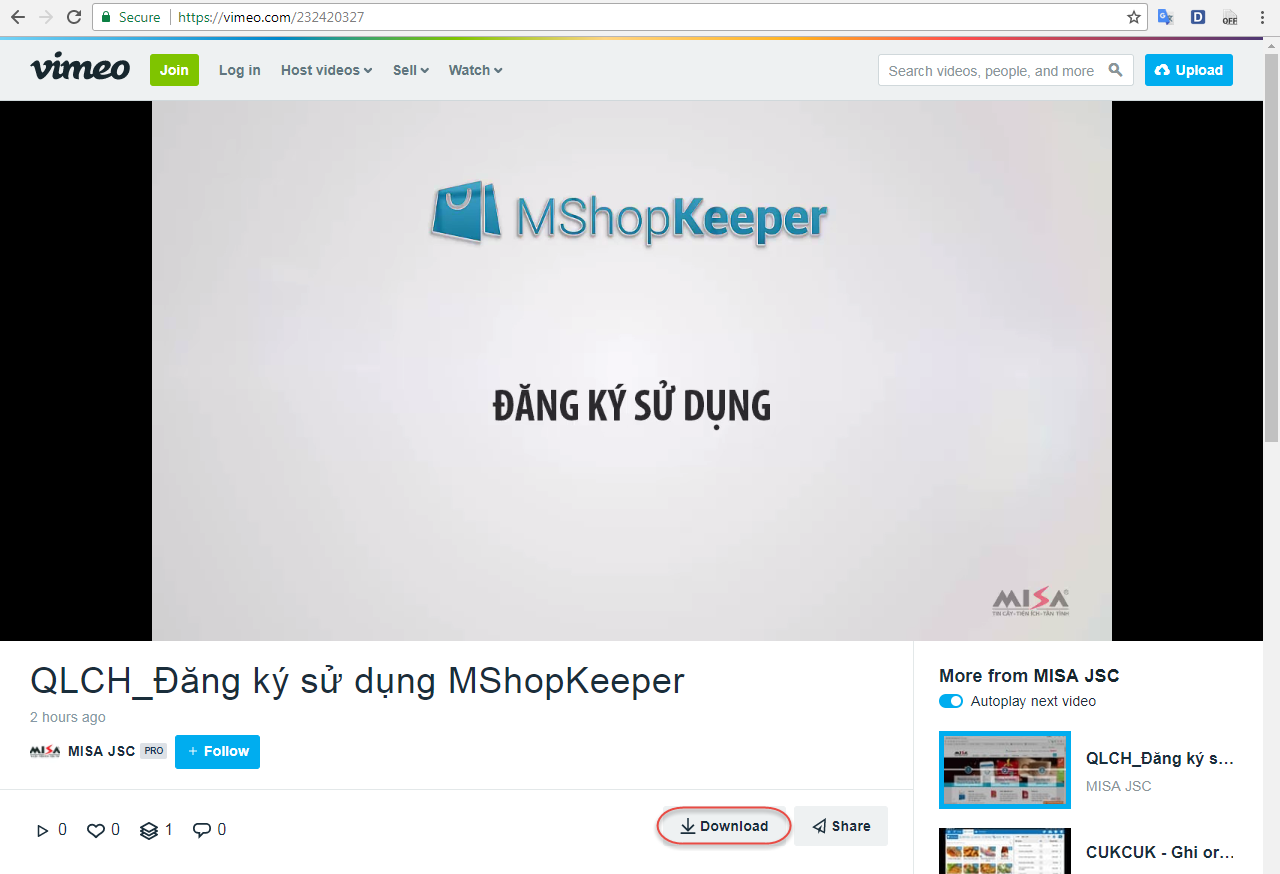Click the green Join button
Screen dimensions: 1280x874
click(x=174, y=70)
